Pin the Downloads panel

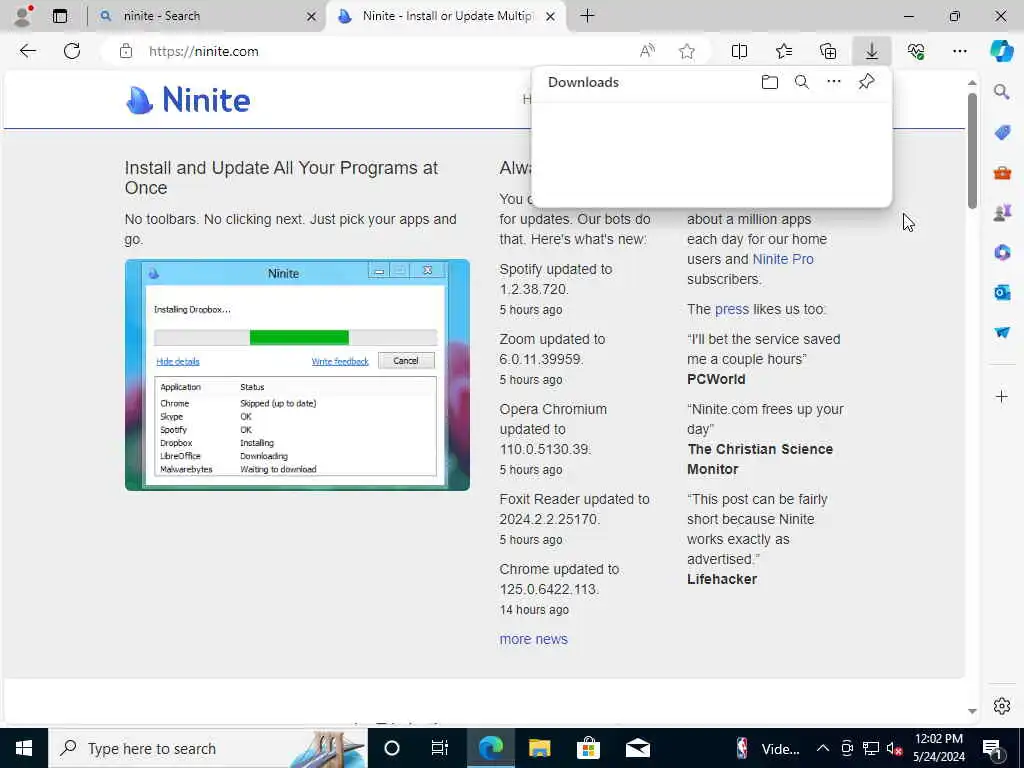click(x=866, y=82)
